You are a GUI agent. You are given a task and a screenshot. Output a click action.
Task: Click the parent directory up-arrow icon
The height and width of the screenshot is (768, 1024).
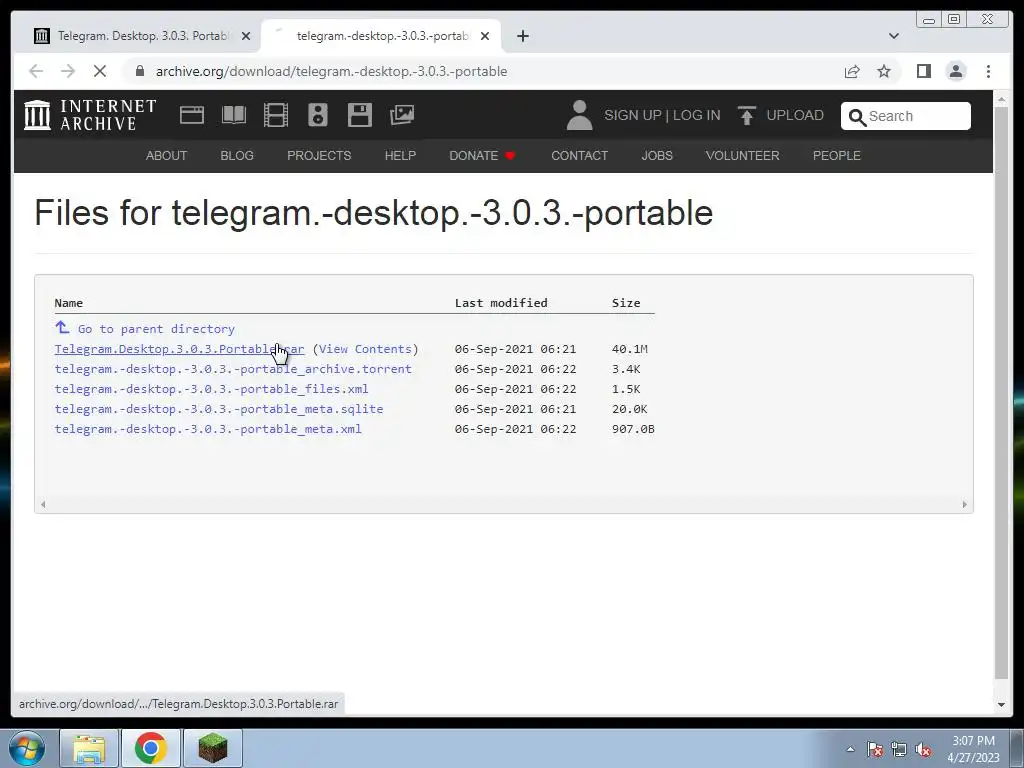pyautogui.click(x=62, y=327)
